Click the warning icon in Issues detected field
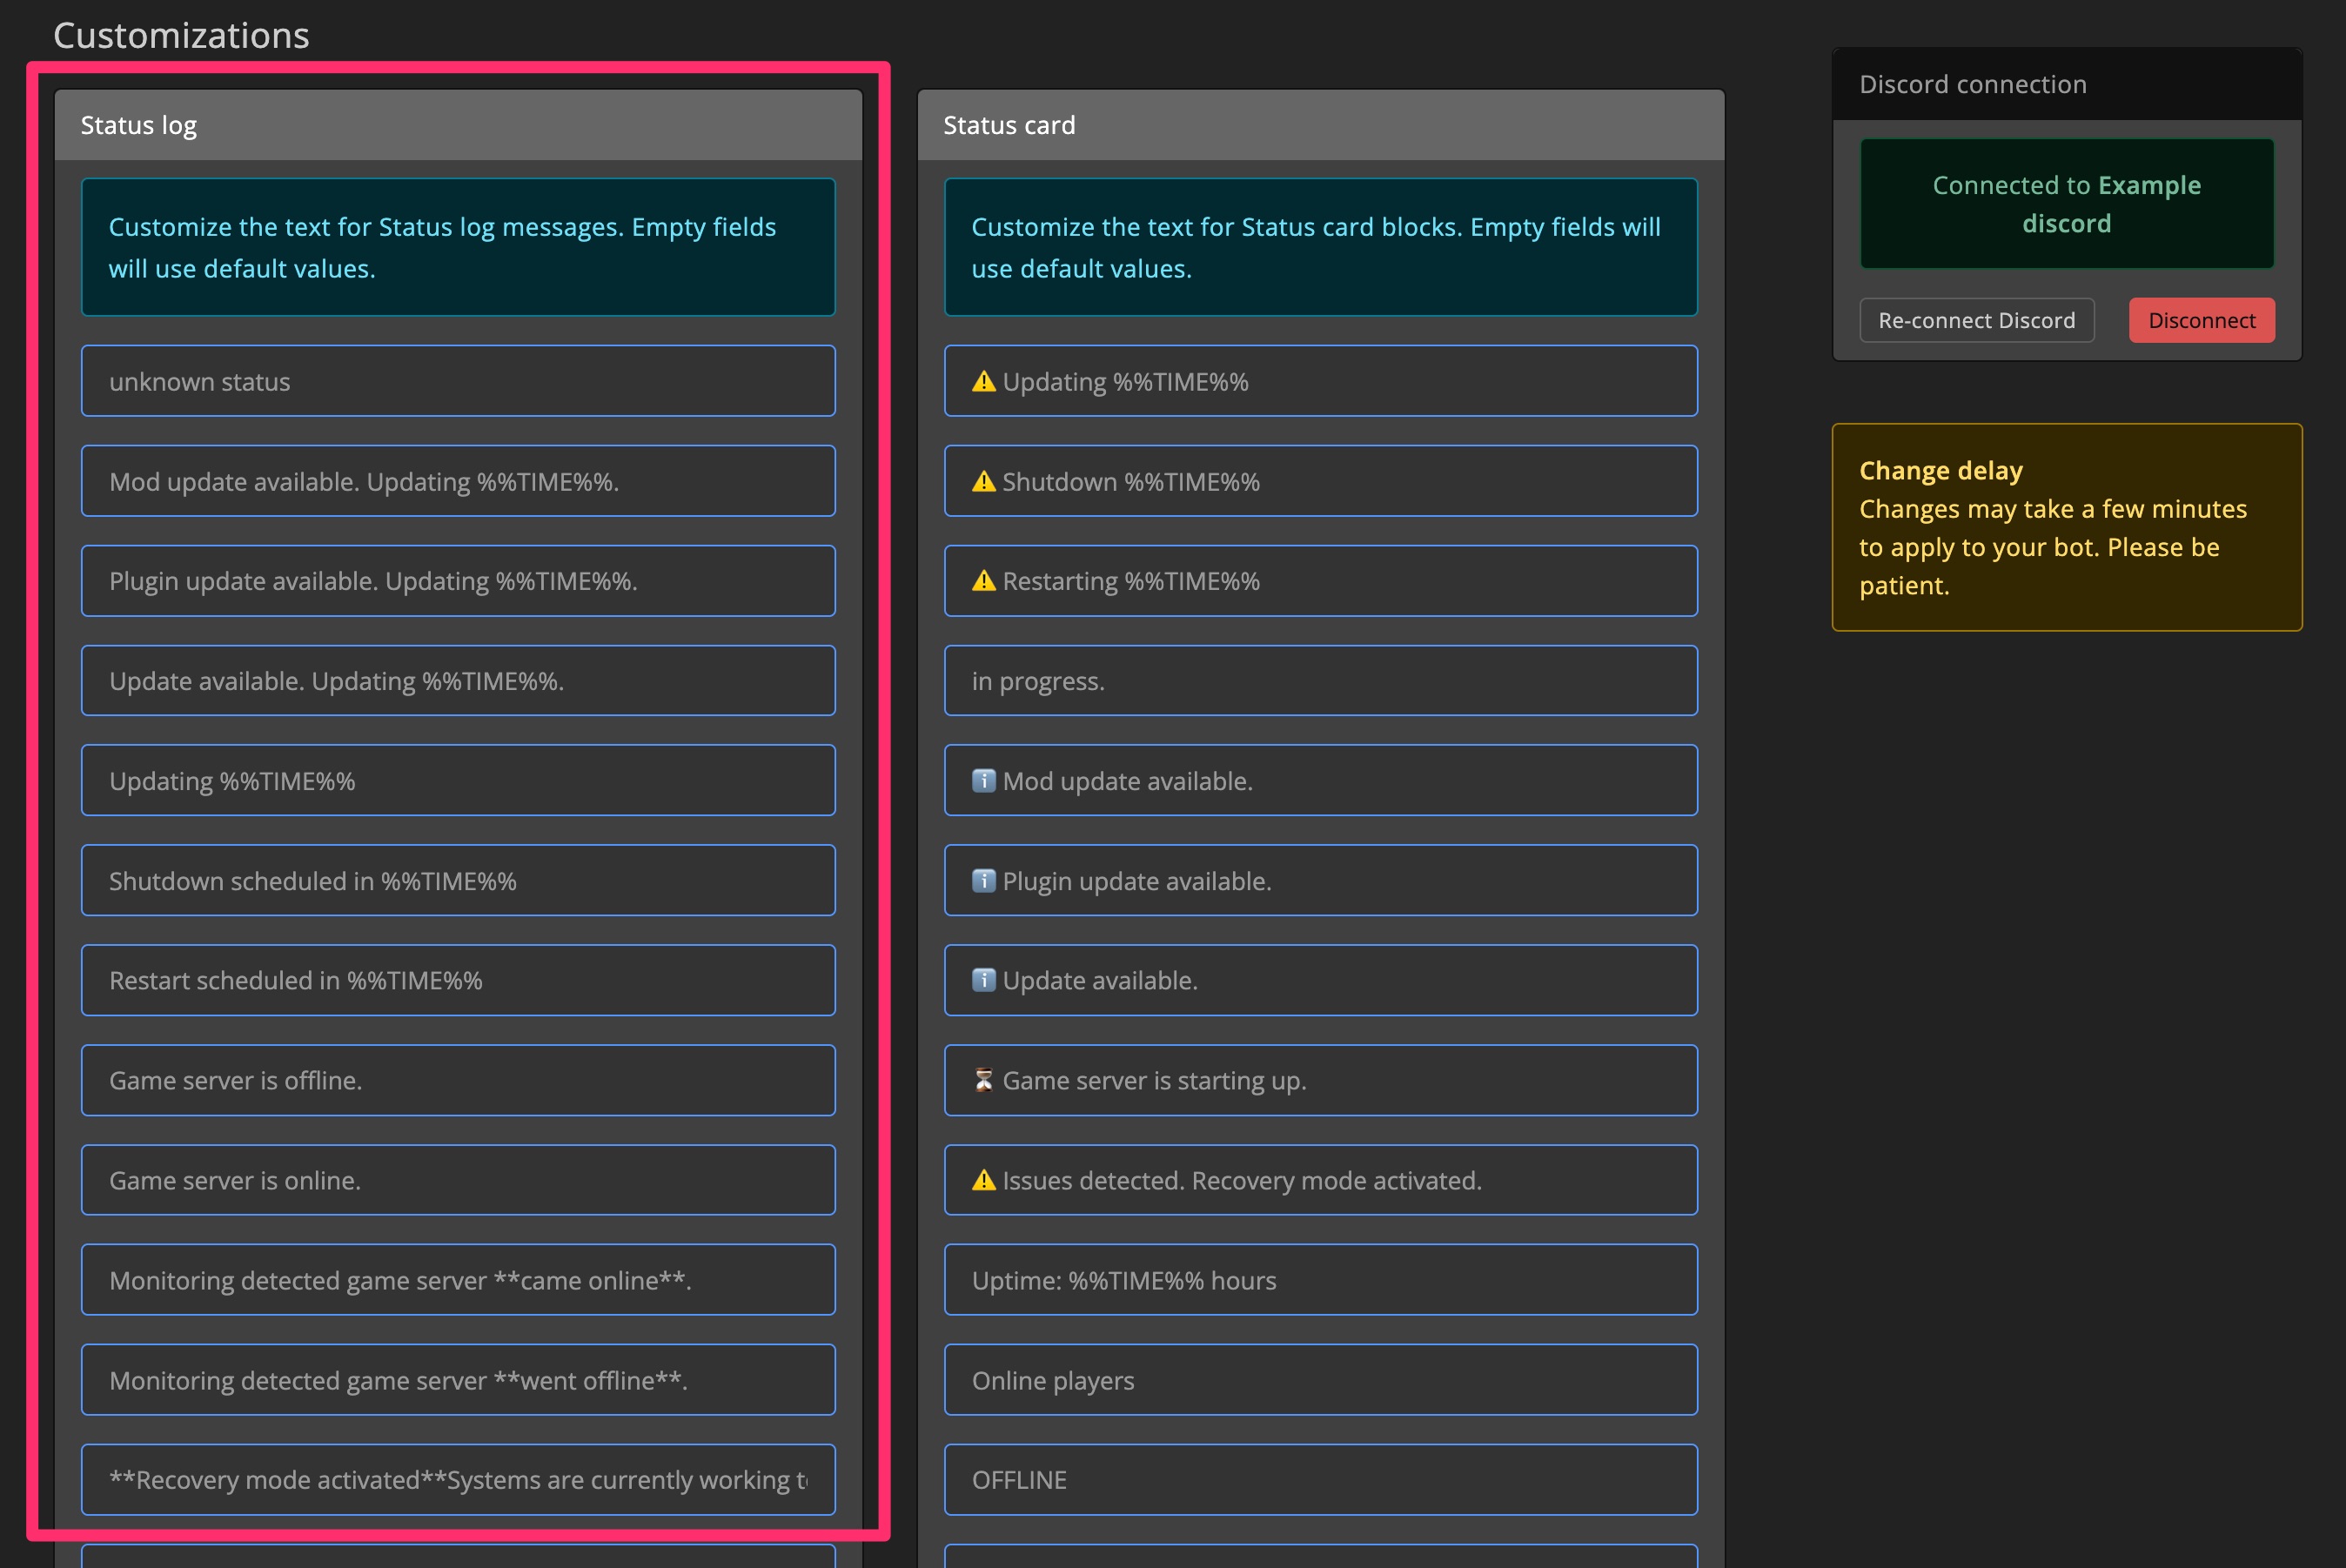Screen dimensions: 2346x1568 985,1180
